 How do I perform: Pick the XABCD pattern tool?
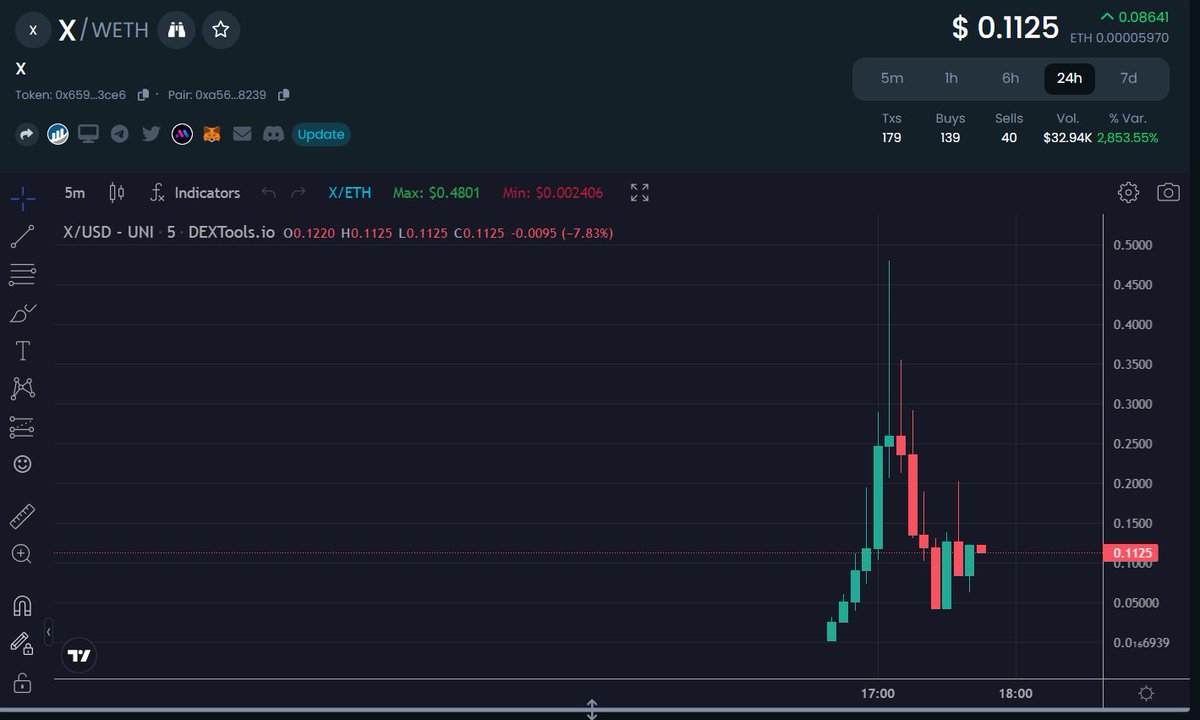pos(22,388)
